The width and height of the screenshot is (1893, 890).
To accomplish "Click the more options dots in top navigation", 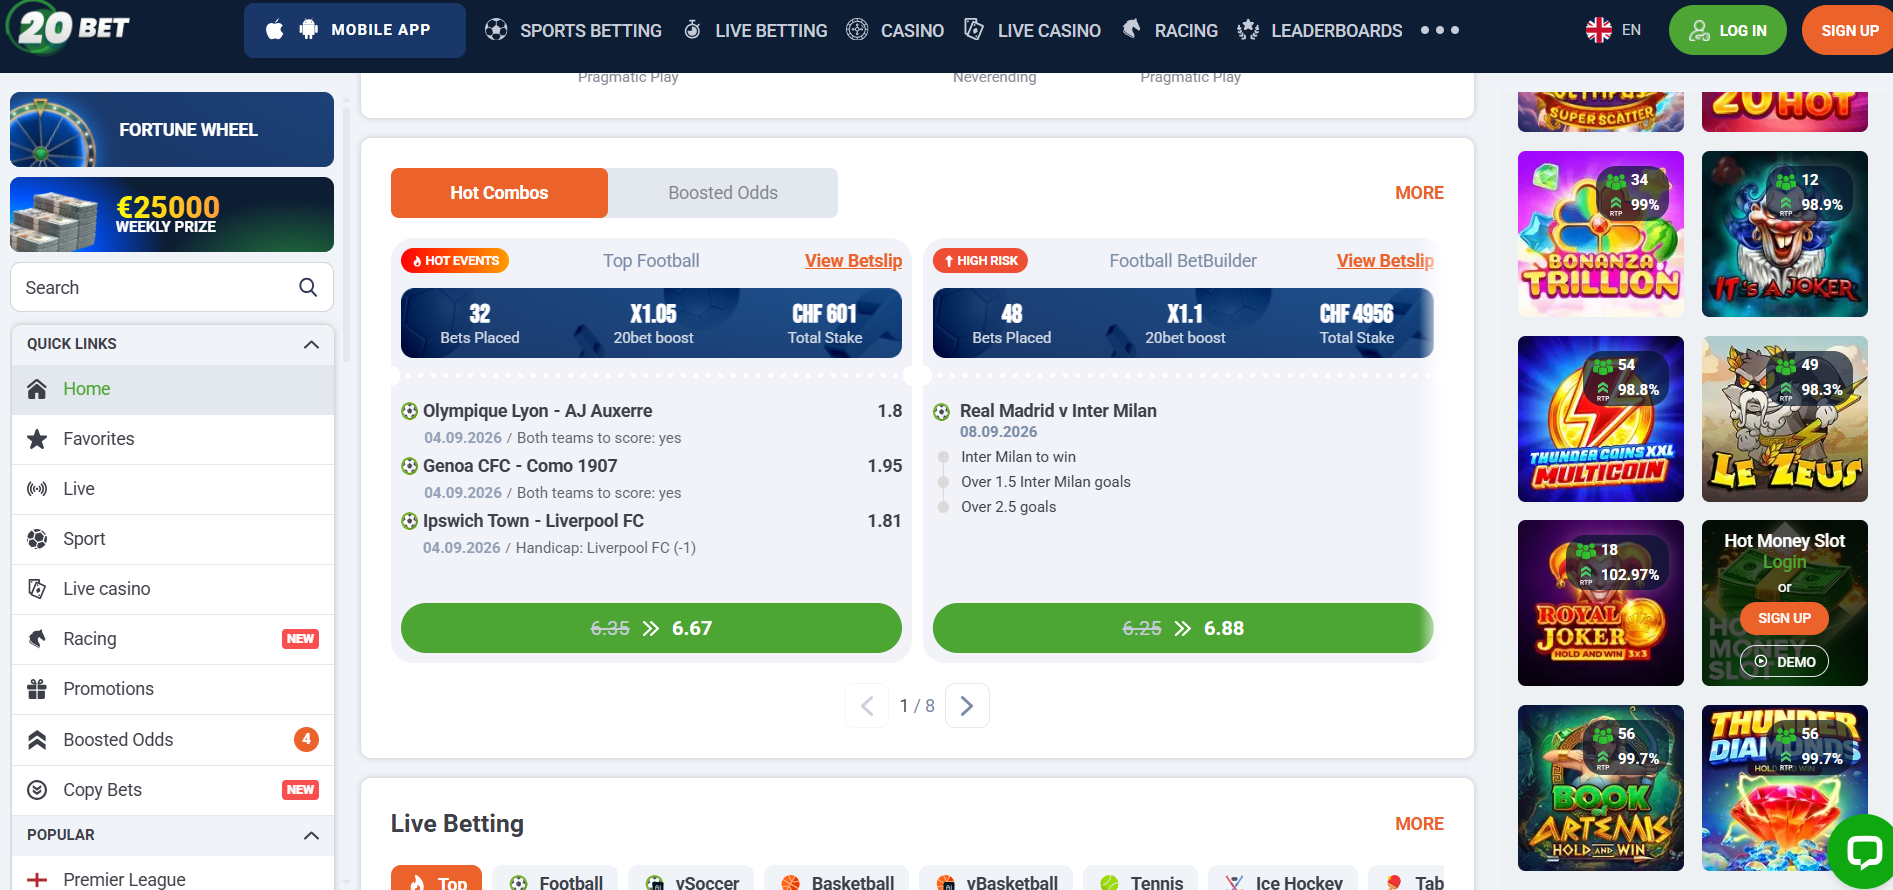I will tap(1439, 30).
